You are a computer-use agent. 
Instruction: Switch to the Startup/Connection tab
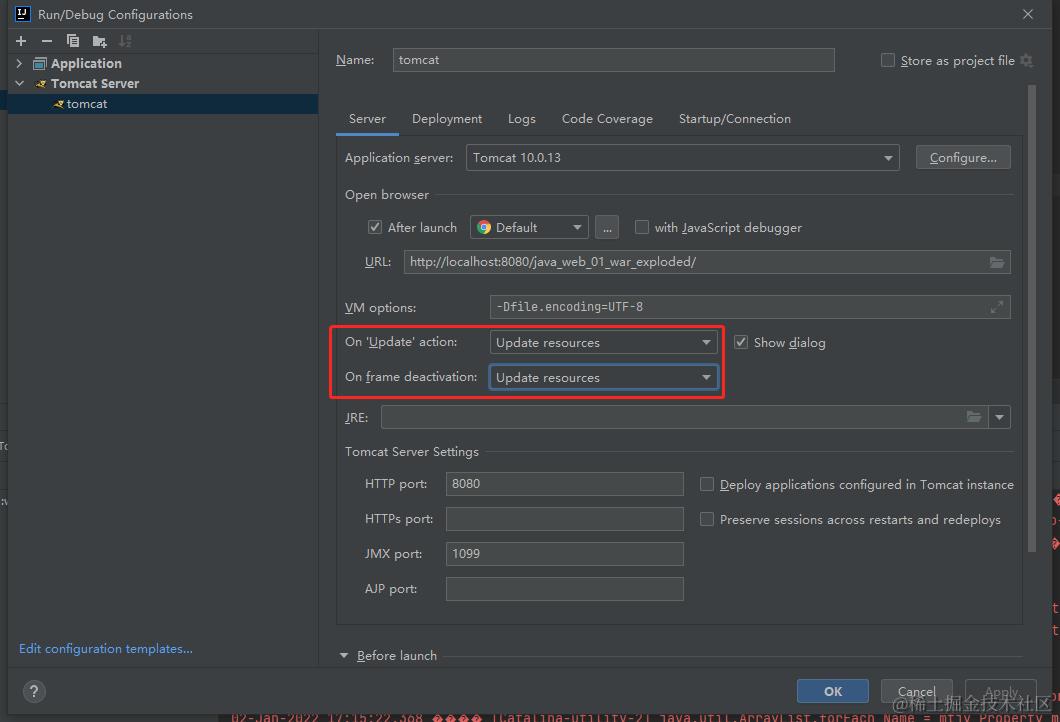coord(735,119)
